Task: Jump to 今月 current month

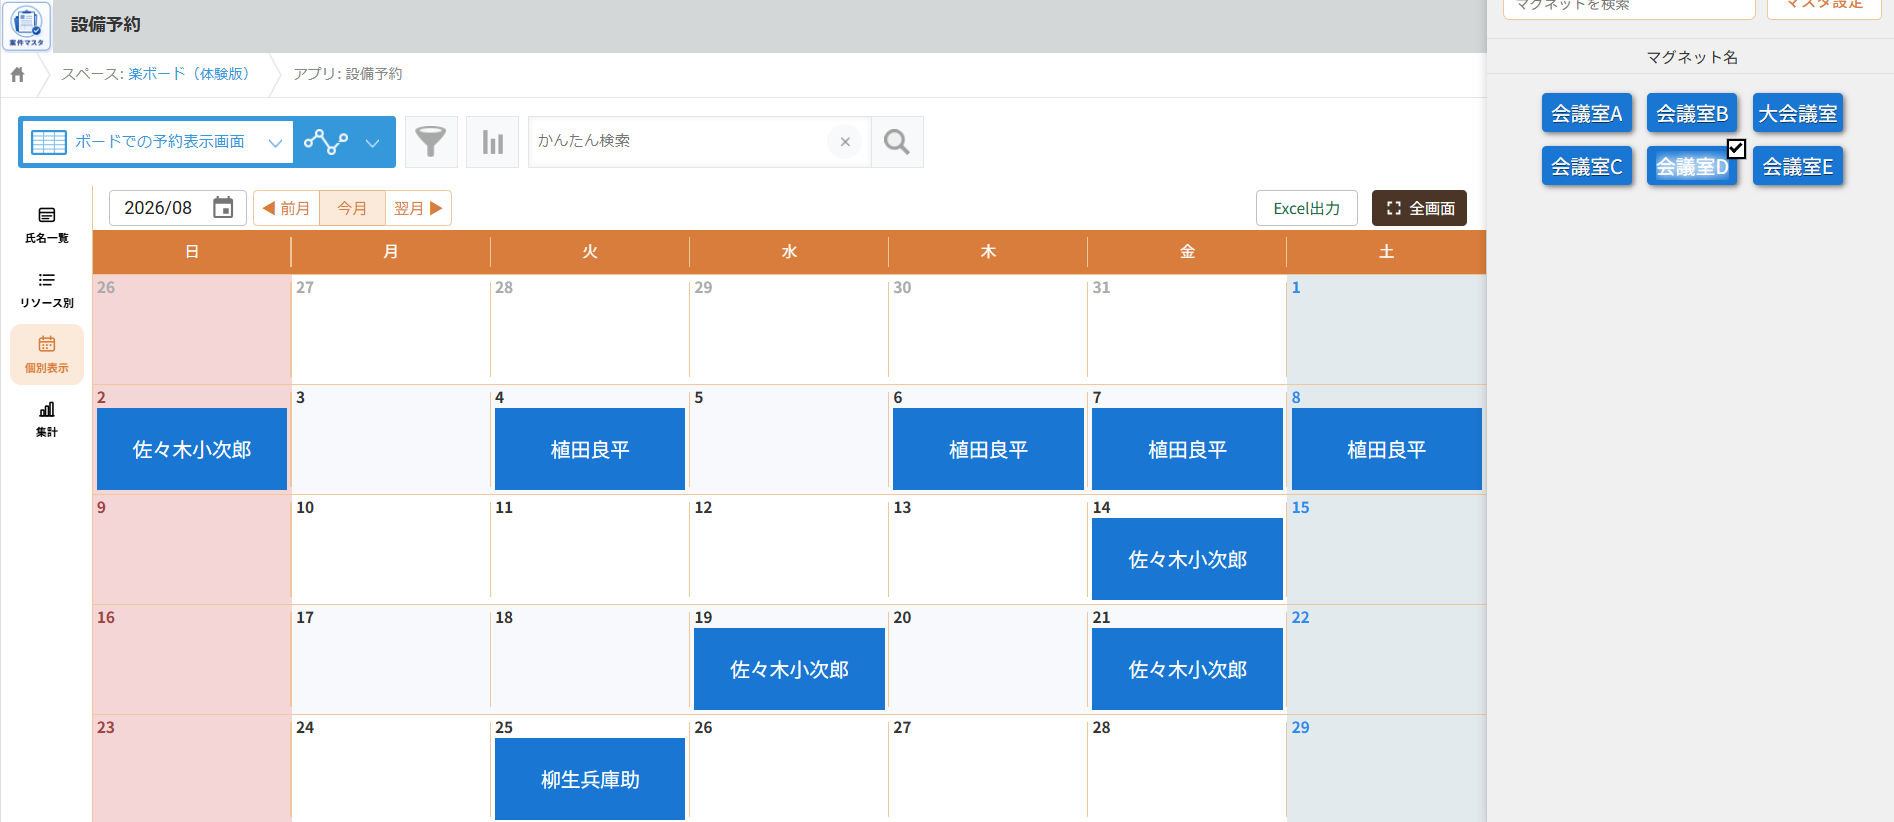Action: tap(352, 208)
